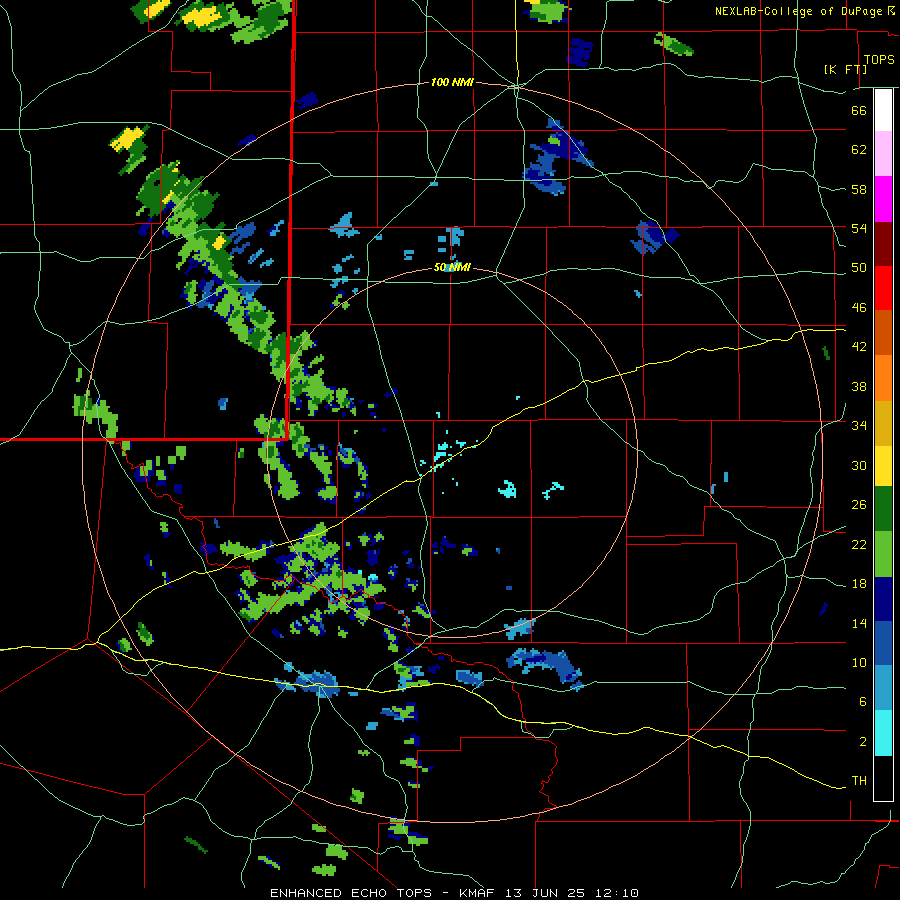Click the "38" legend value
Image resolution: width=900 pixels, height=900 pixels.
pos(859,386)
